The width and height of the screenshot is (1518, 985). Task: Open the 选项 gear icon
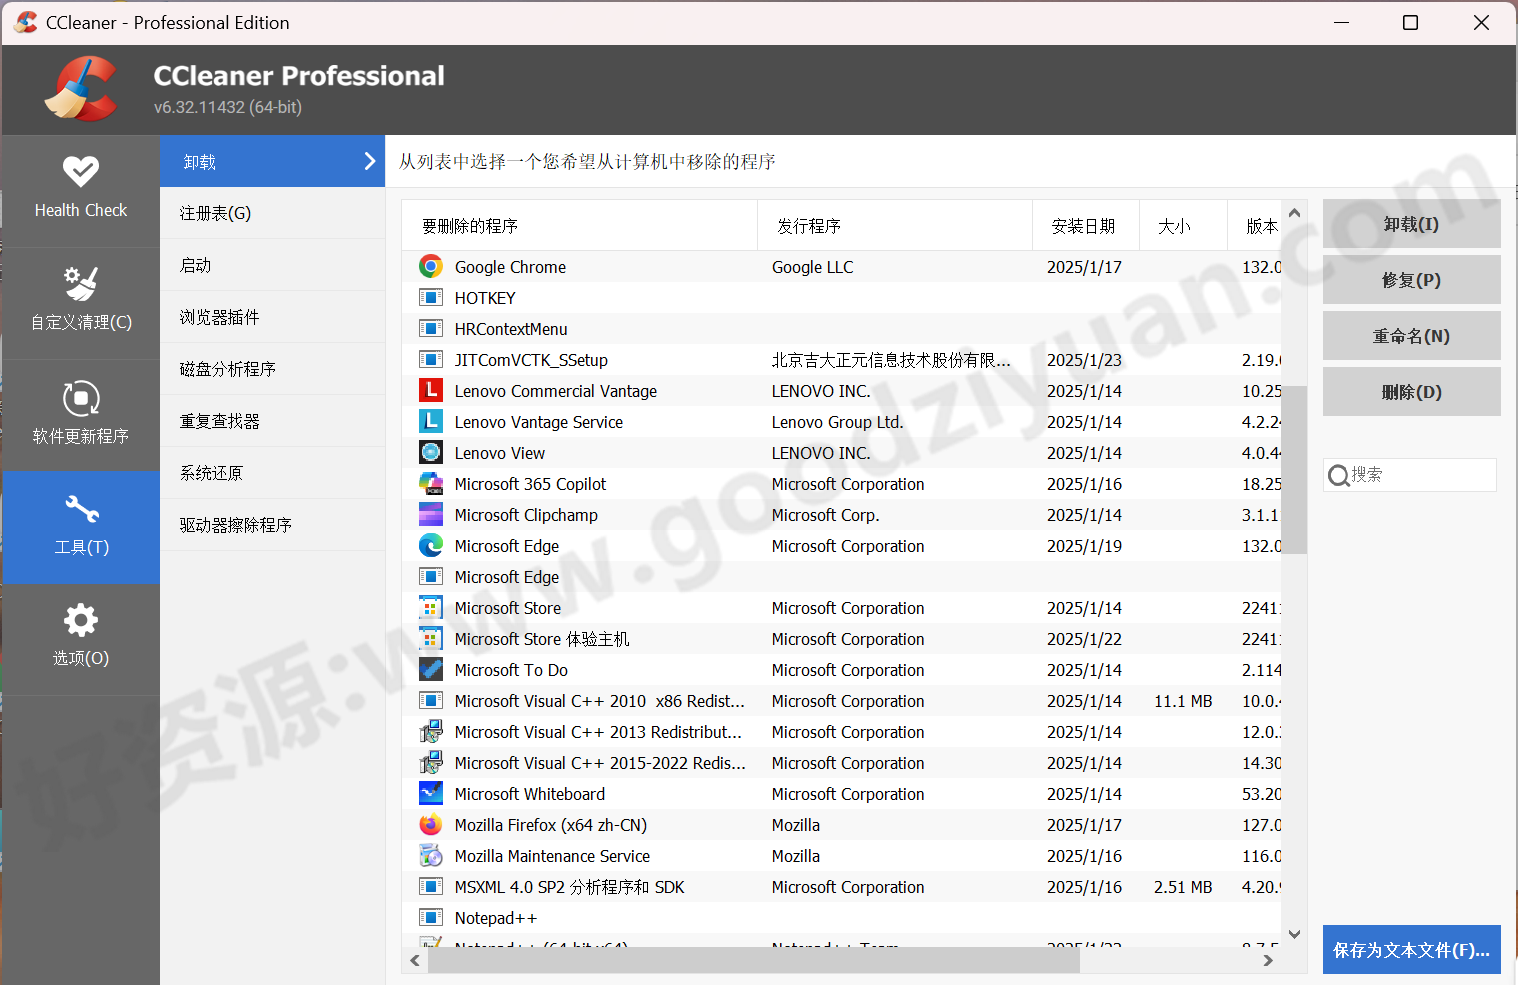pyautogui.click(x=80, y=620)
